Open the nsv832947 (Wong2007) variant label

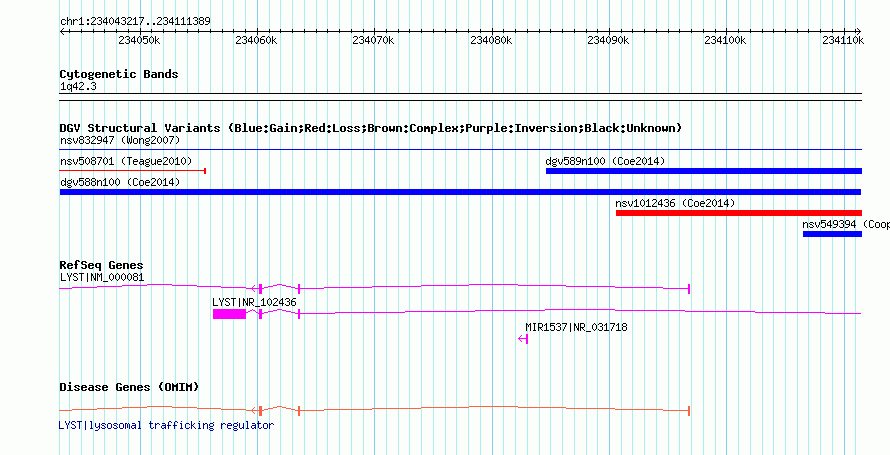click(120, 140)
